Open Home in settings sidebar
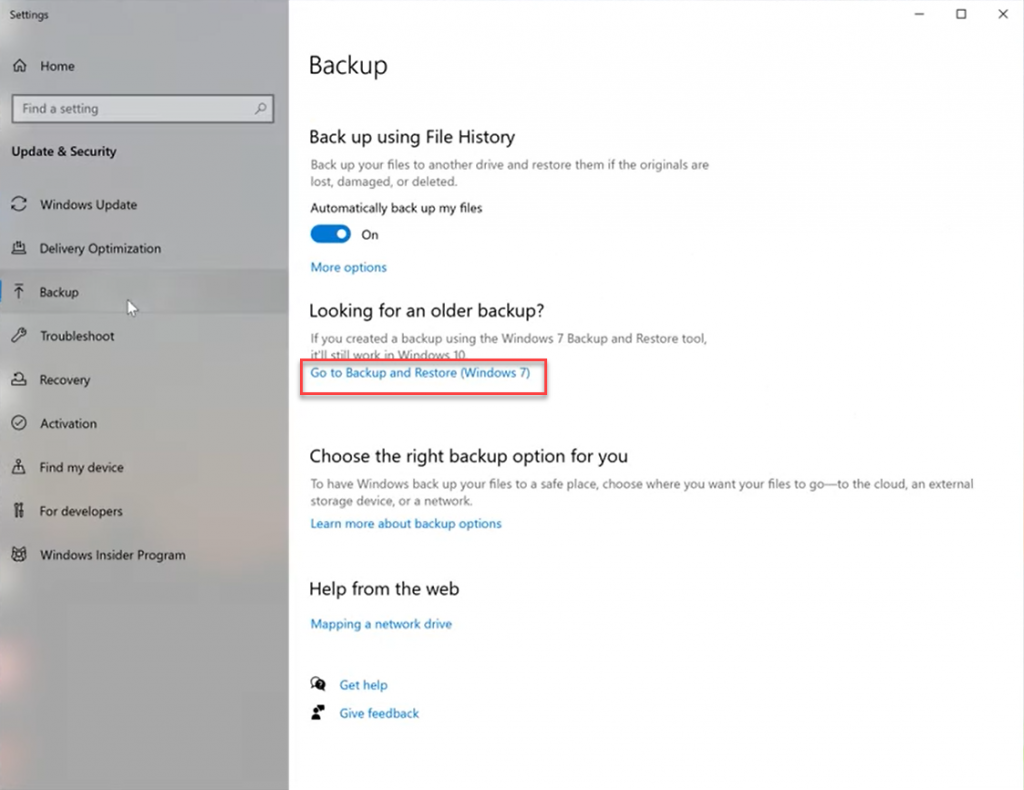1024x790 pixels. (x=144, y=66)
